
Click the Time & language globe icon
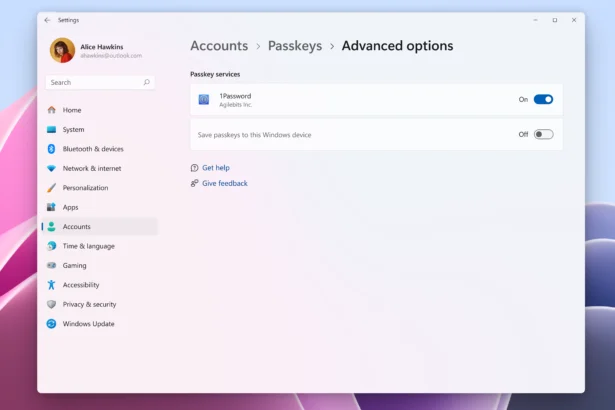[x=51, y=246]
